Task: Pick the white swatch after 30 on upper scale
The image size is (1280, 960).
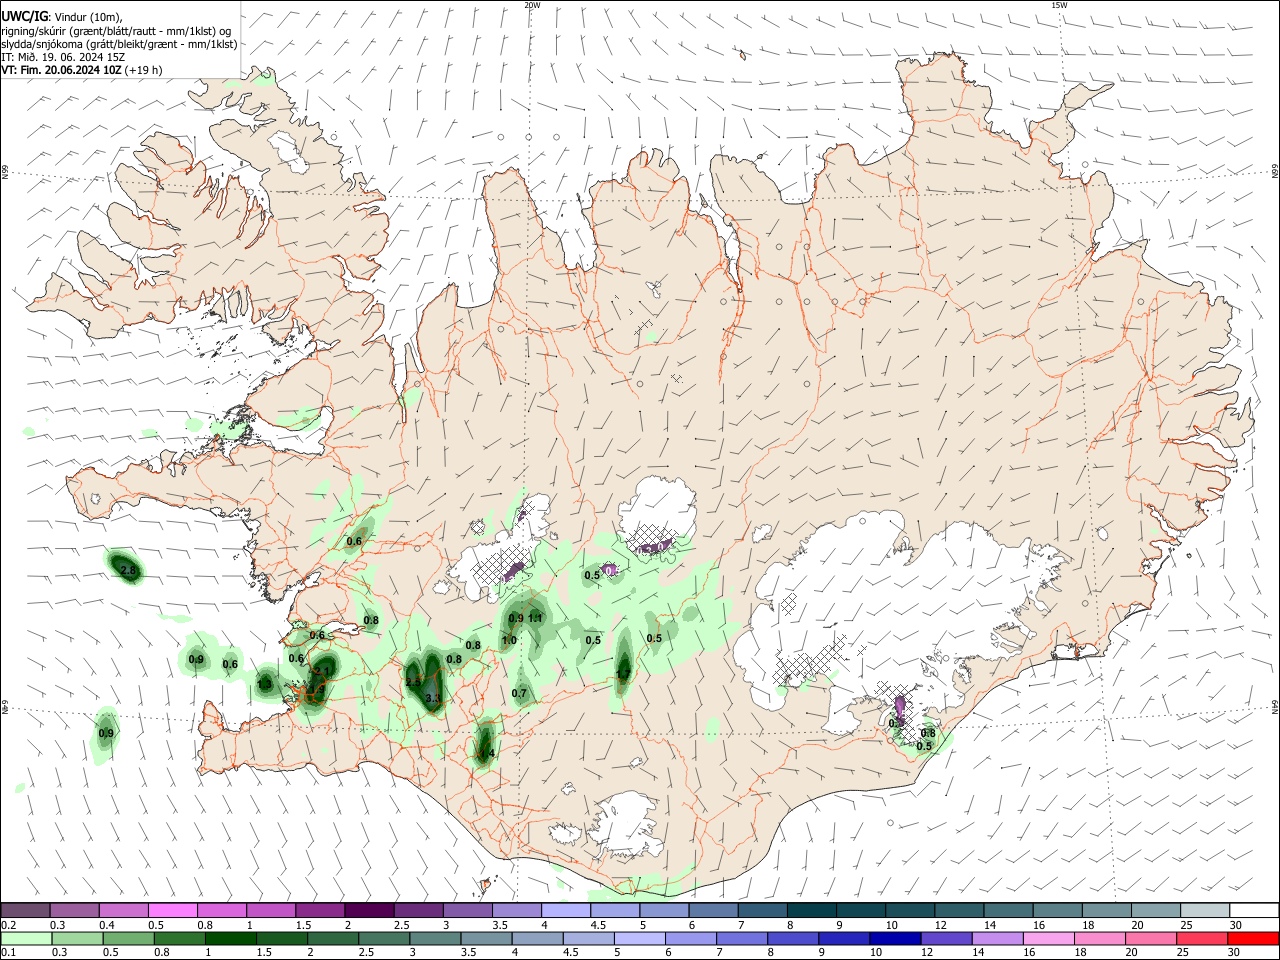Action: (1253, 910)
